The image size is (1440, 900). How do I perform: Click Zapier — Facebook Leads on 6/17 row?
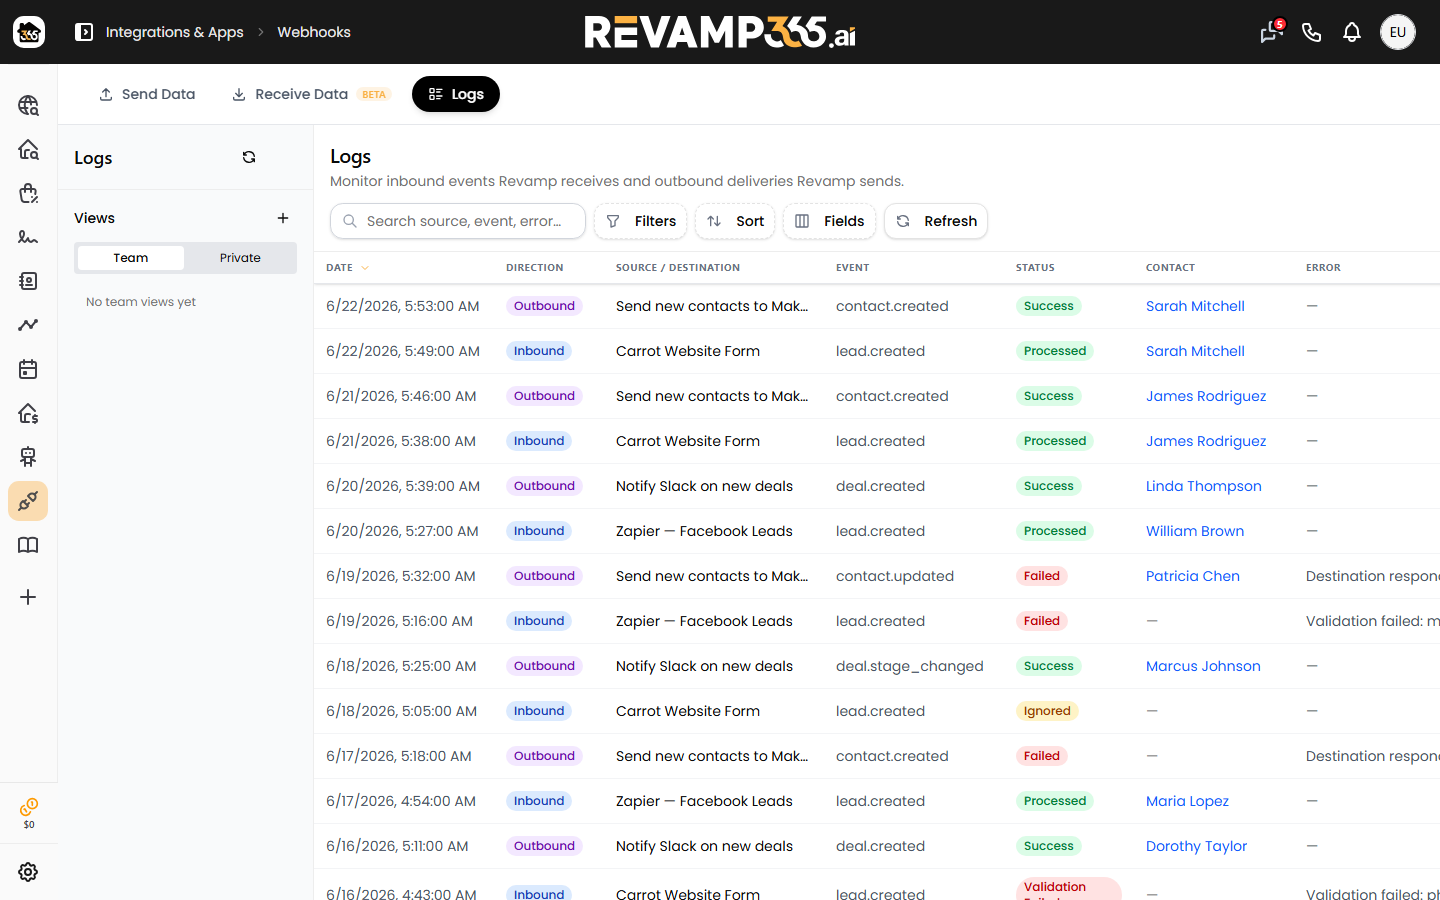point(704,801)
